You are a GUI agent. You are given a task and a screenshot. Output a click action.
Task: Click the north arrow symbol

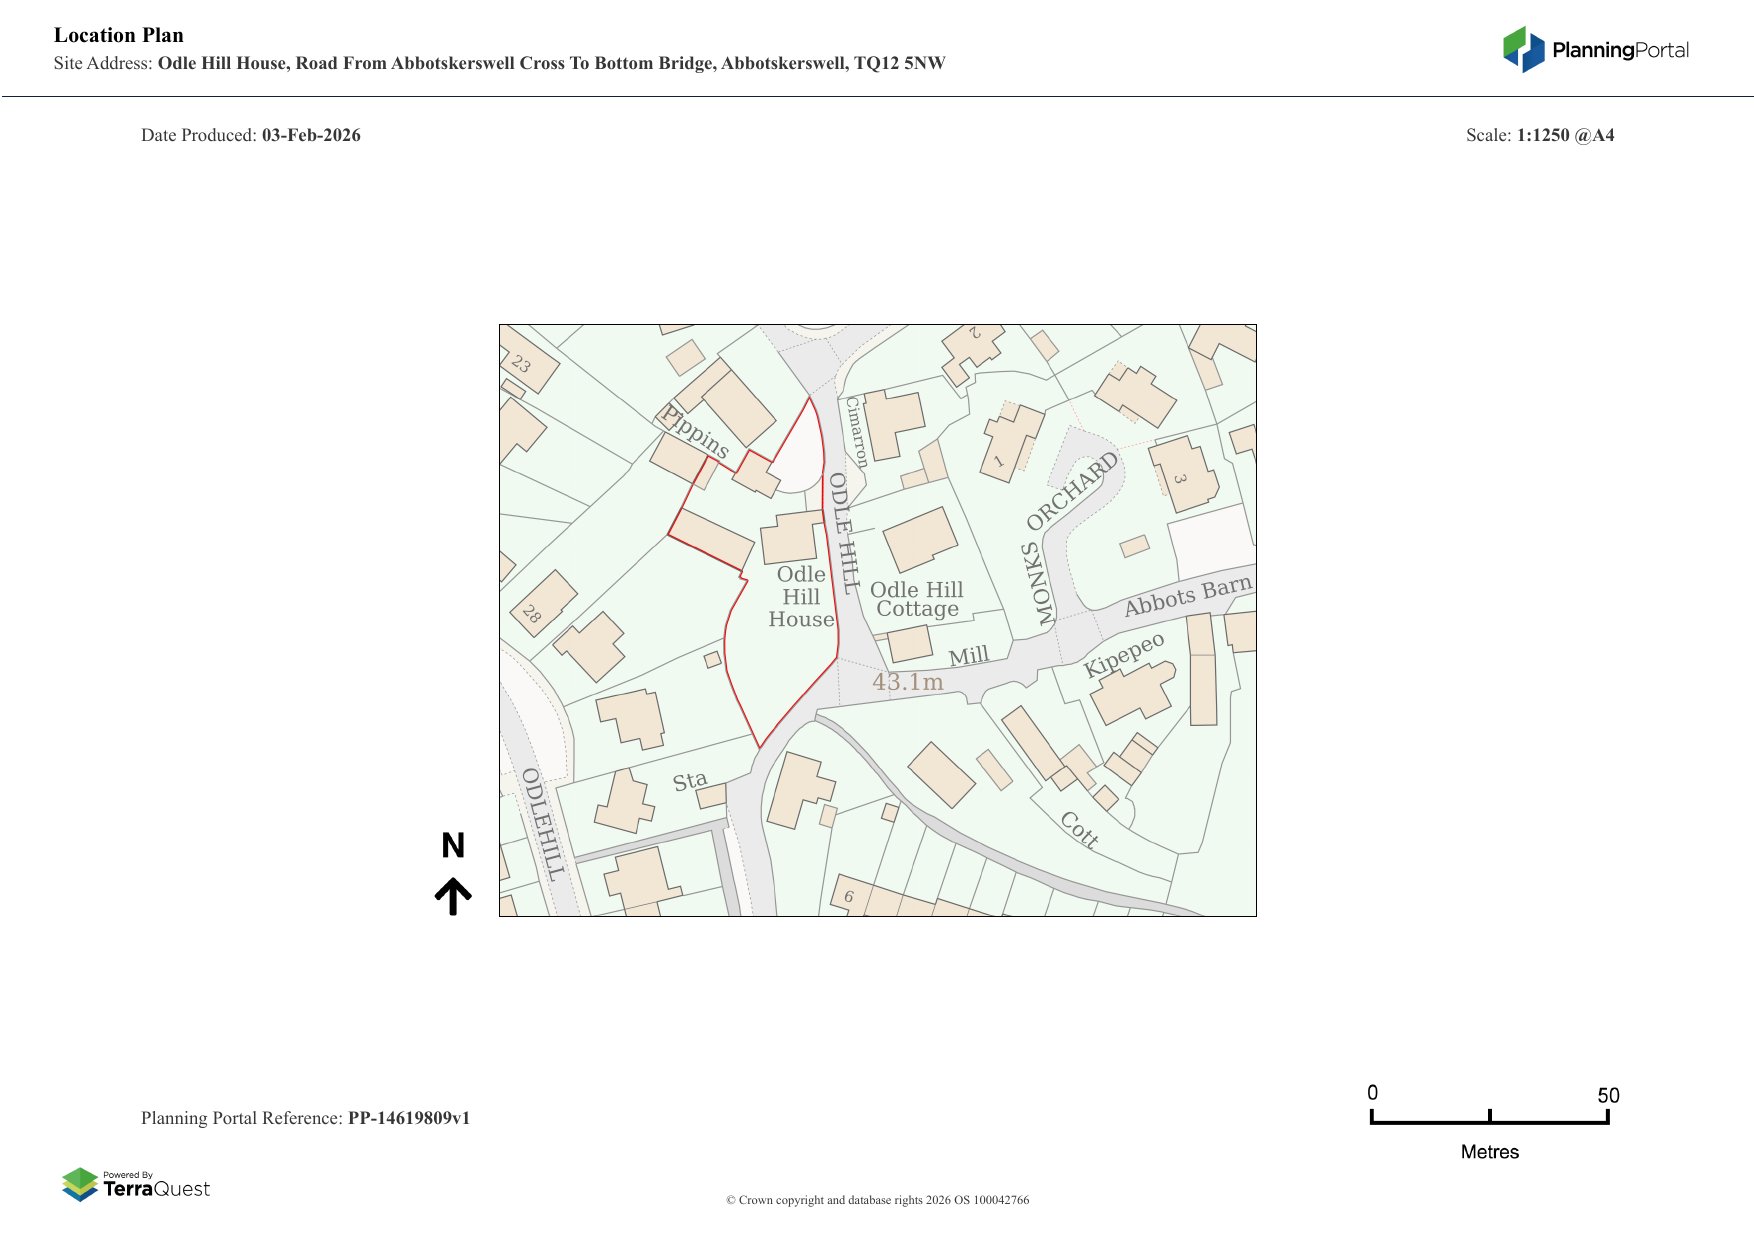click(453, 896)
